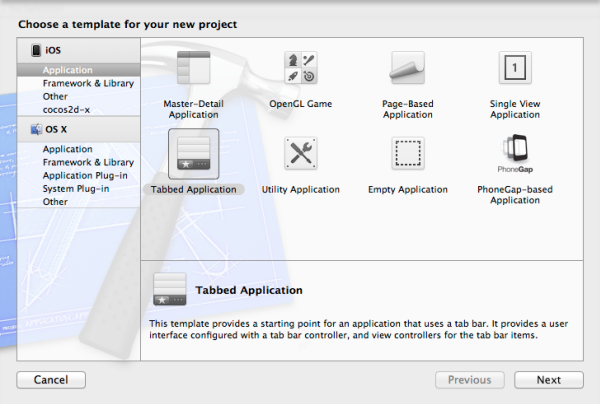The width and height of the screenshot is (600, 404).
Task: Select Application under iOS
Action: point(68,71)
